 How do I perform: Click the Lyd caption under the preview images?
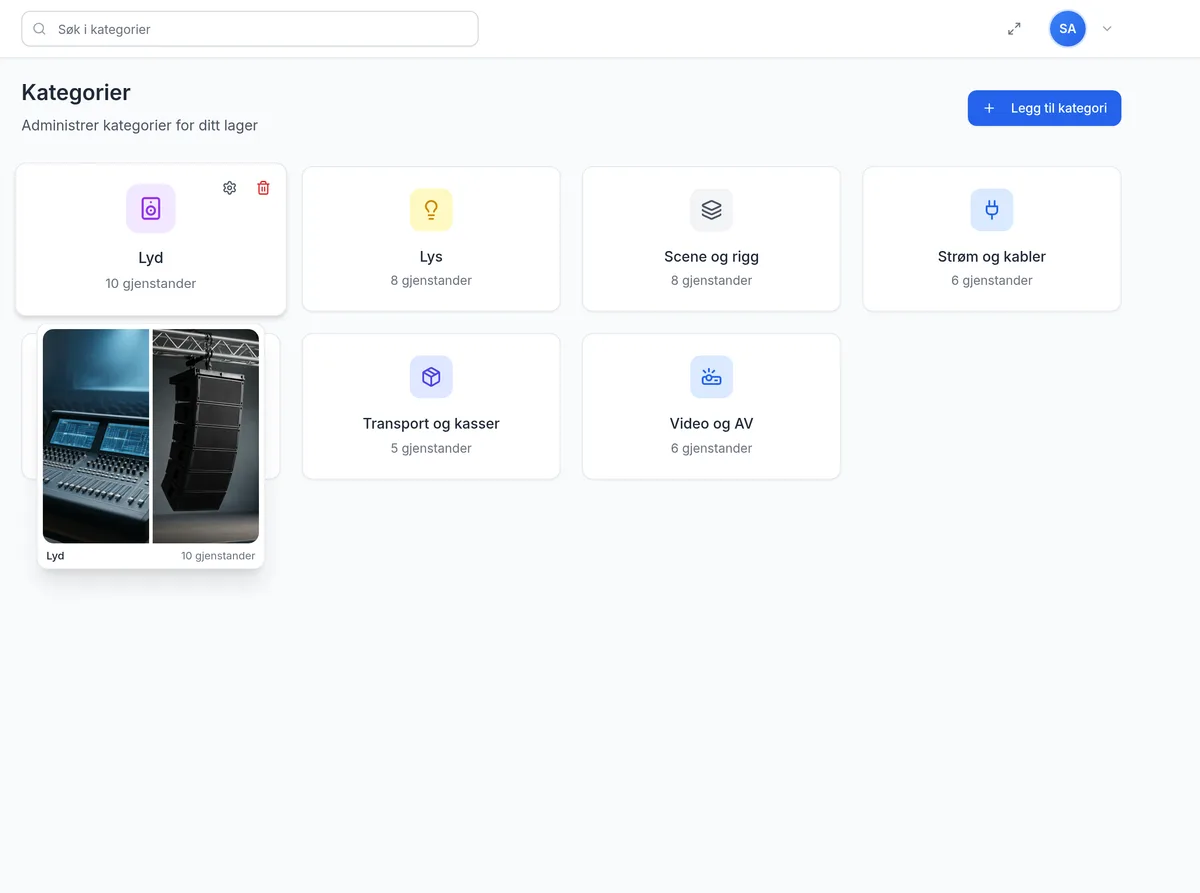pos(55,556)
